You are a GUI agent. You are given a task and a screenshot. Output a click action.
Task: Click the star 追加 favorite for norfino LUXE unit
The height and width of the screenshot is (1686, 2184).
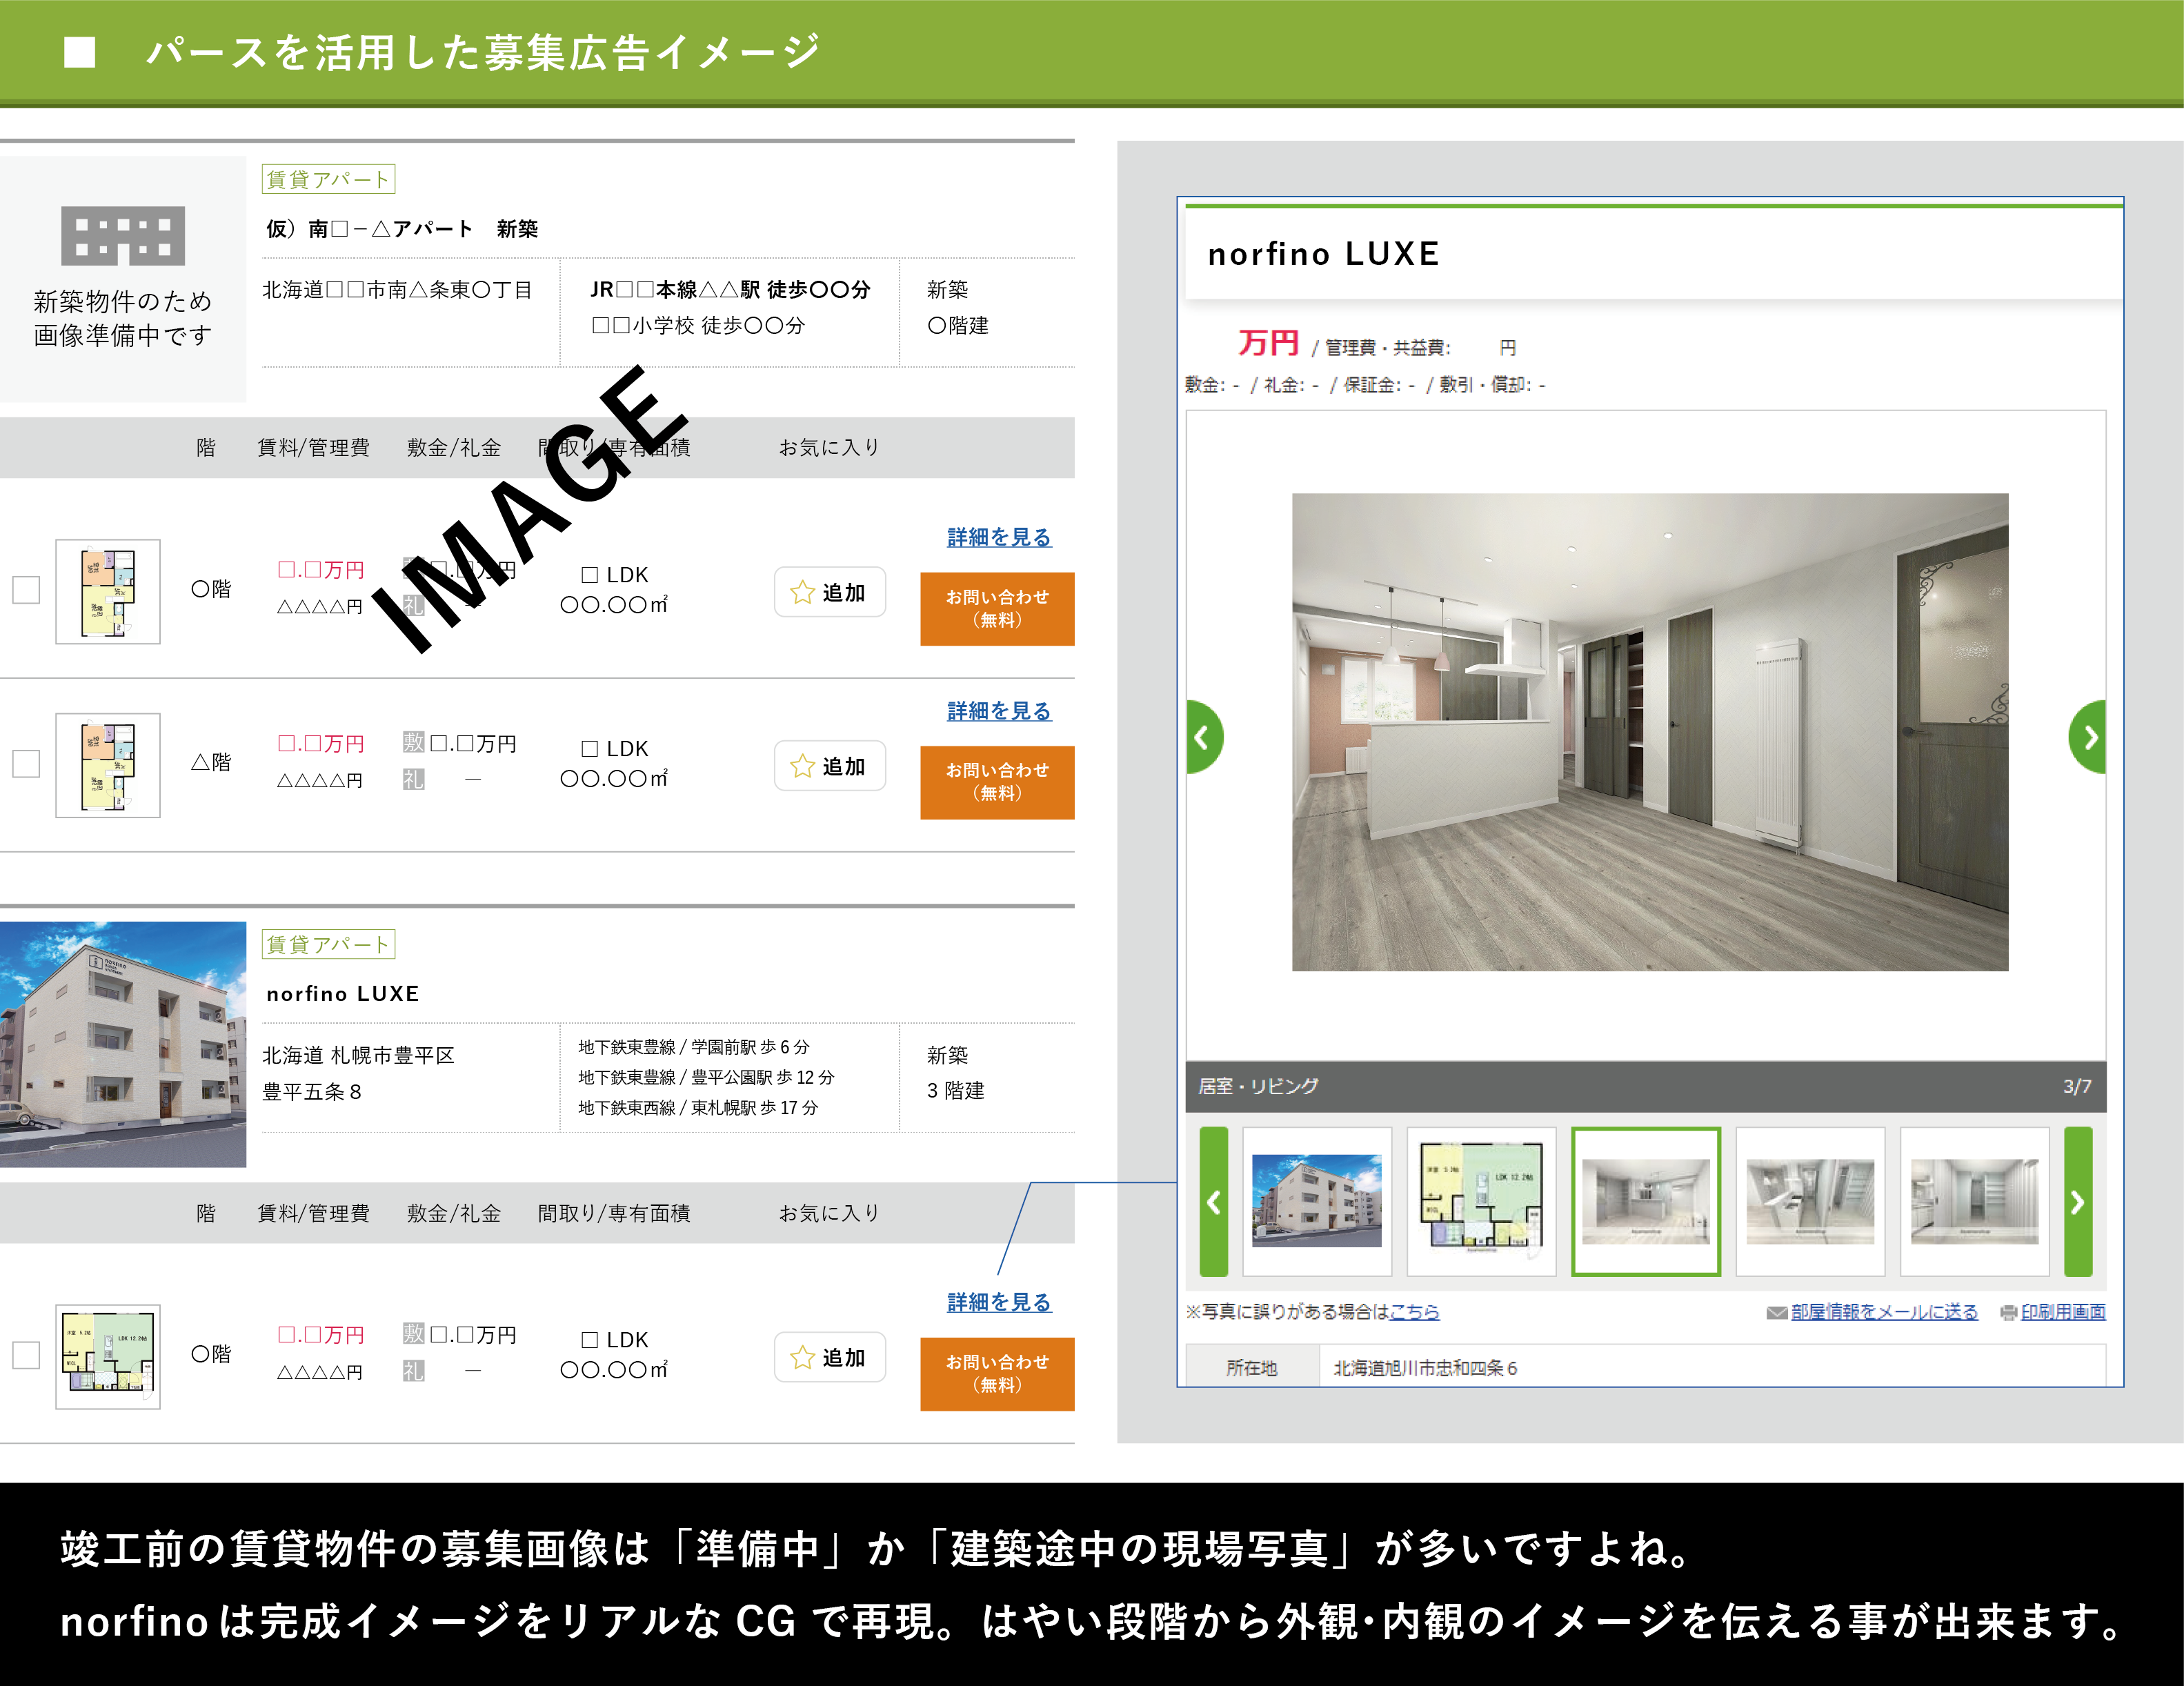coord(830,1357)
